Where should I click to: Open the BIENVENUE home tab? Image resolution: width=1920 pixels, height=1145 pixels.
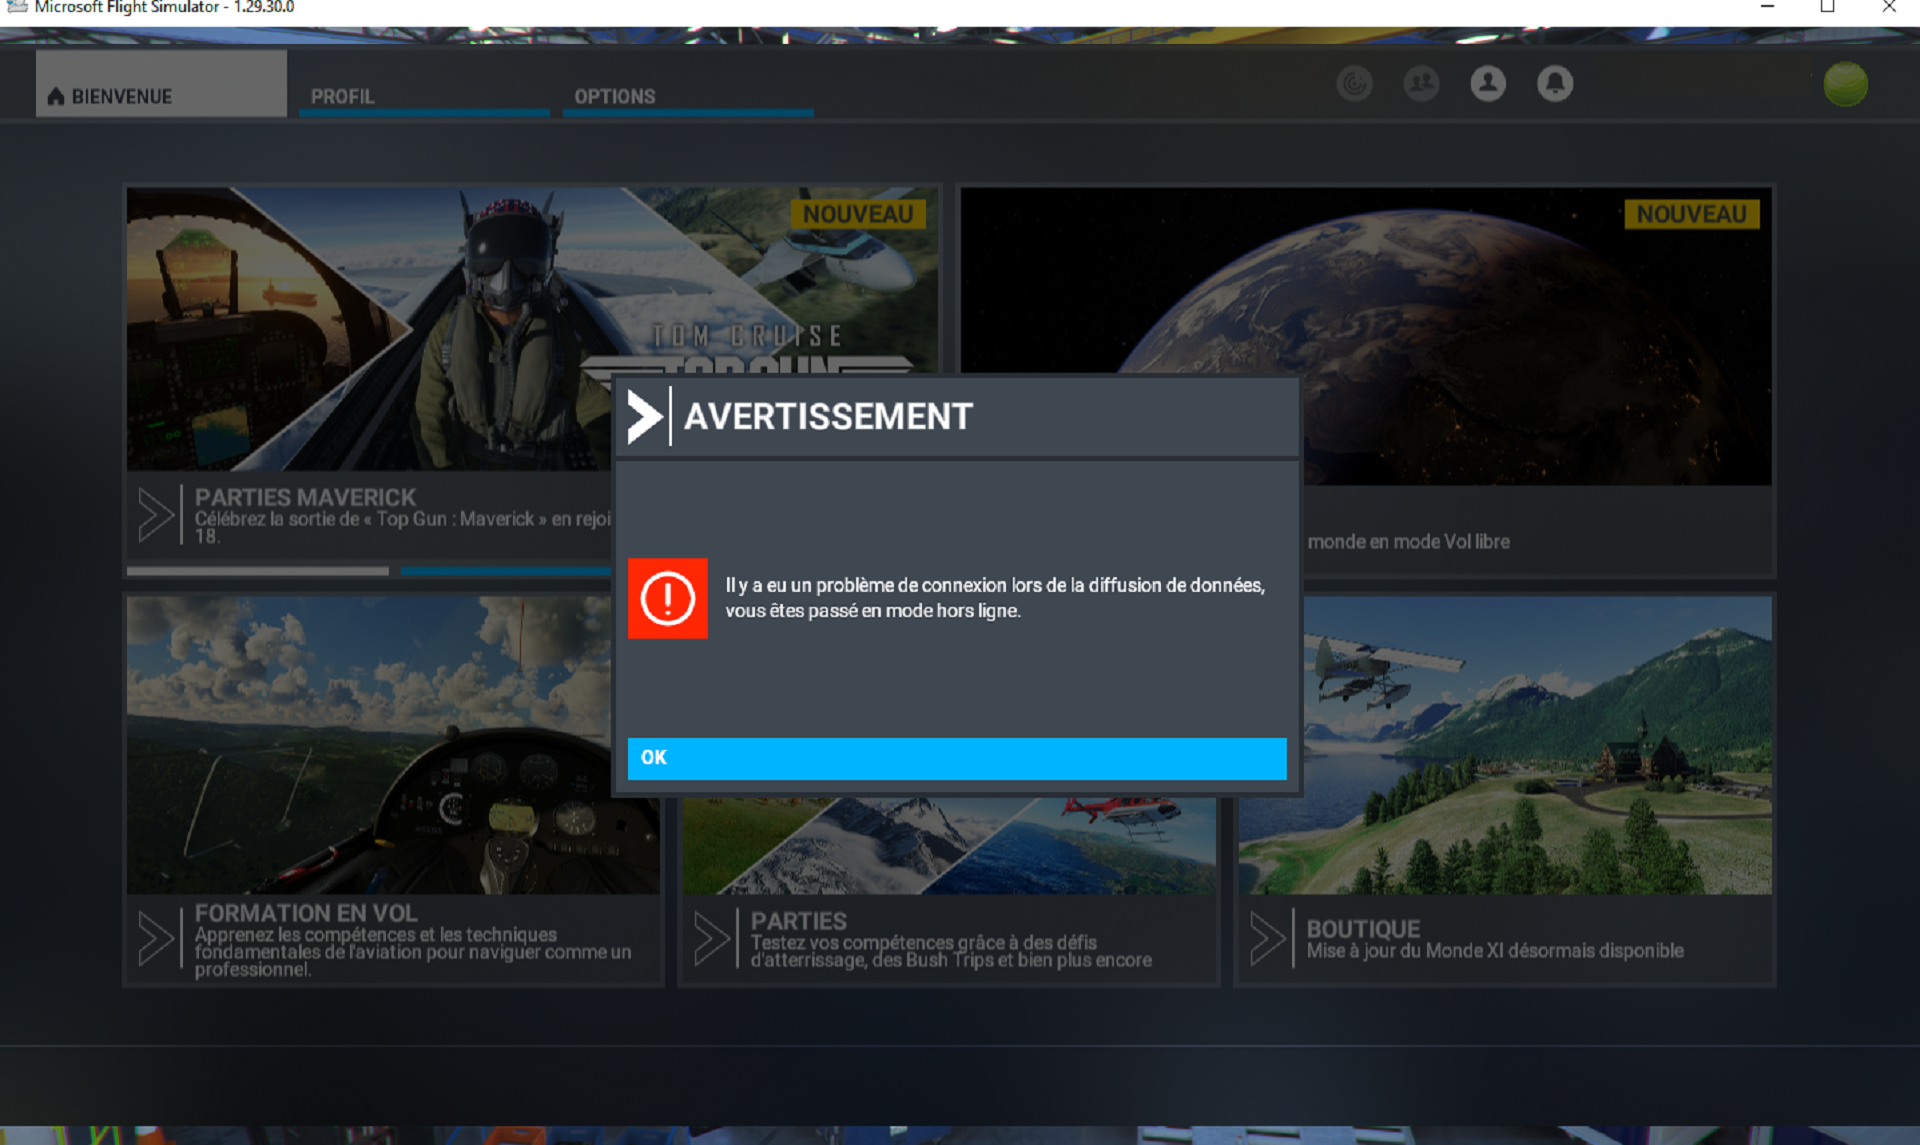click(x=161, y=84)
